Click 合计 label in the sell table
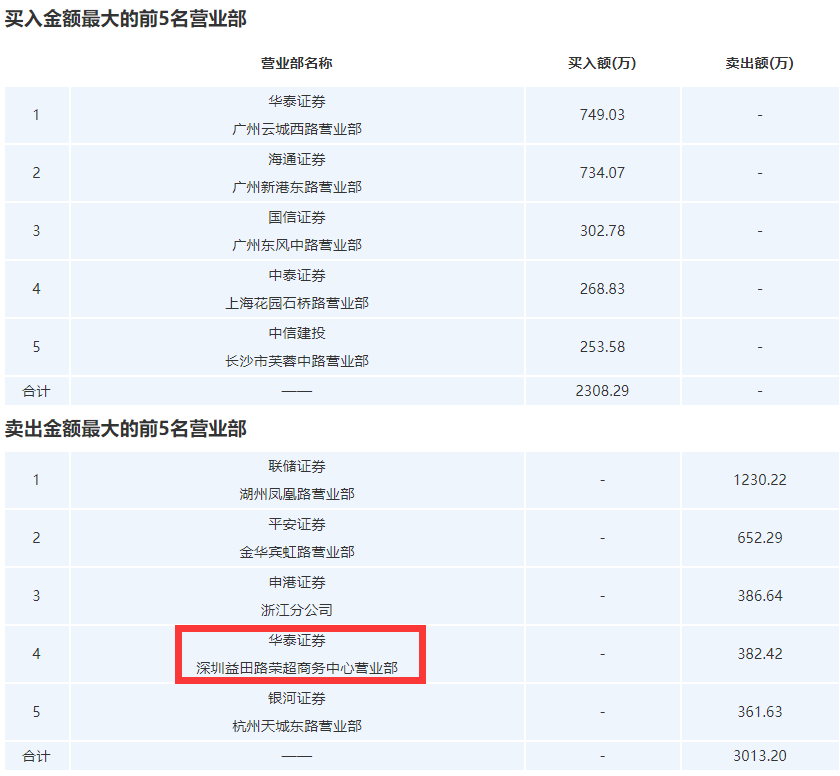The height and width of the screenshot is (776, 840). click(x=36, y=756)
